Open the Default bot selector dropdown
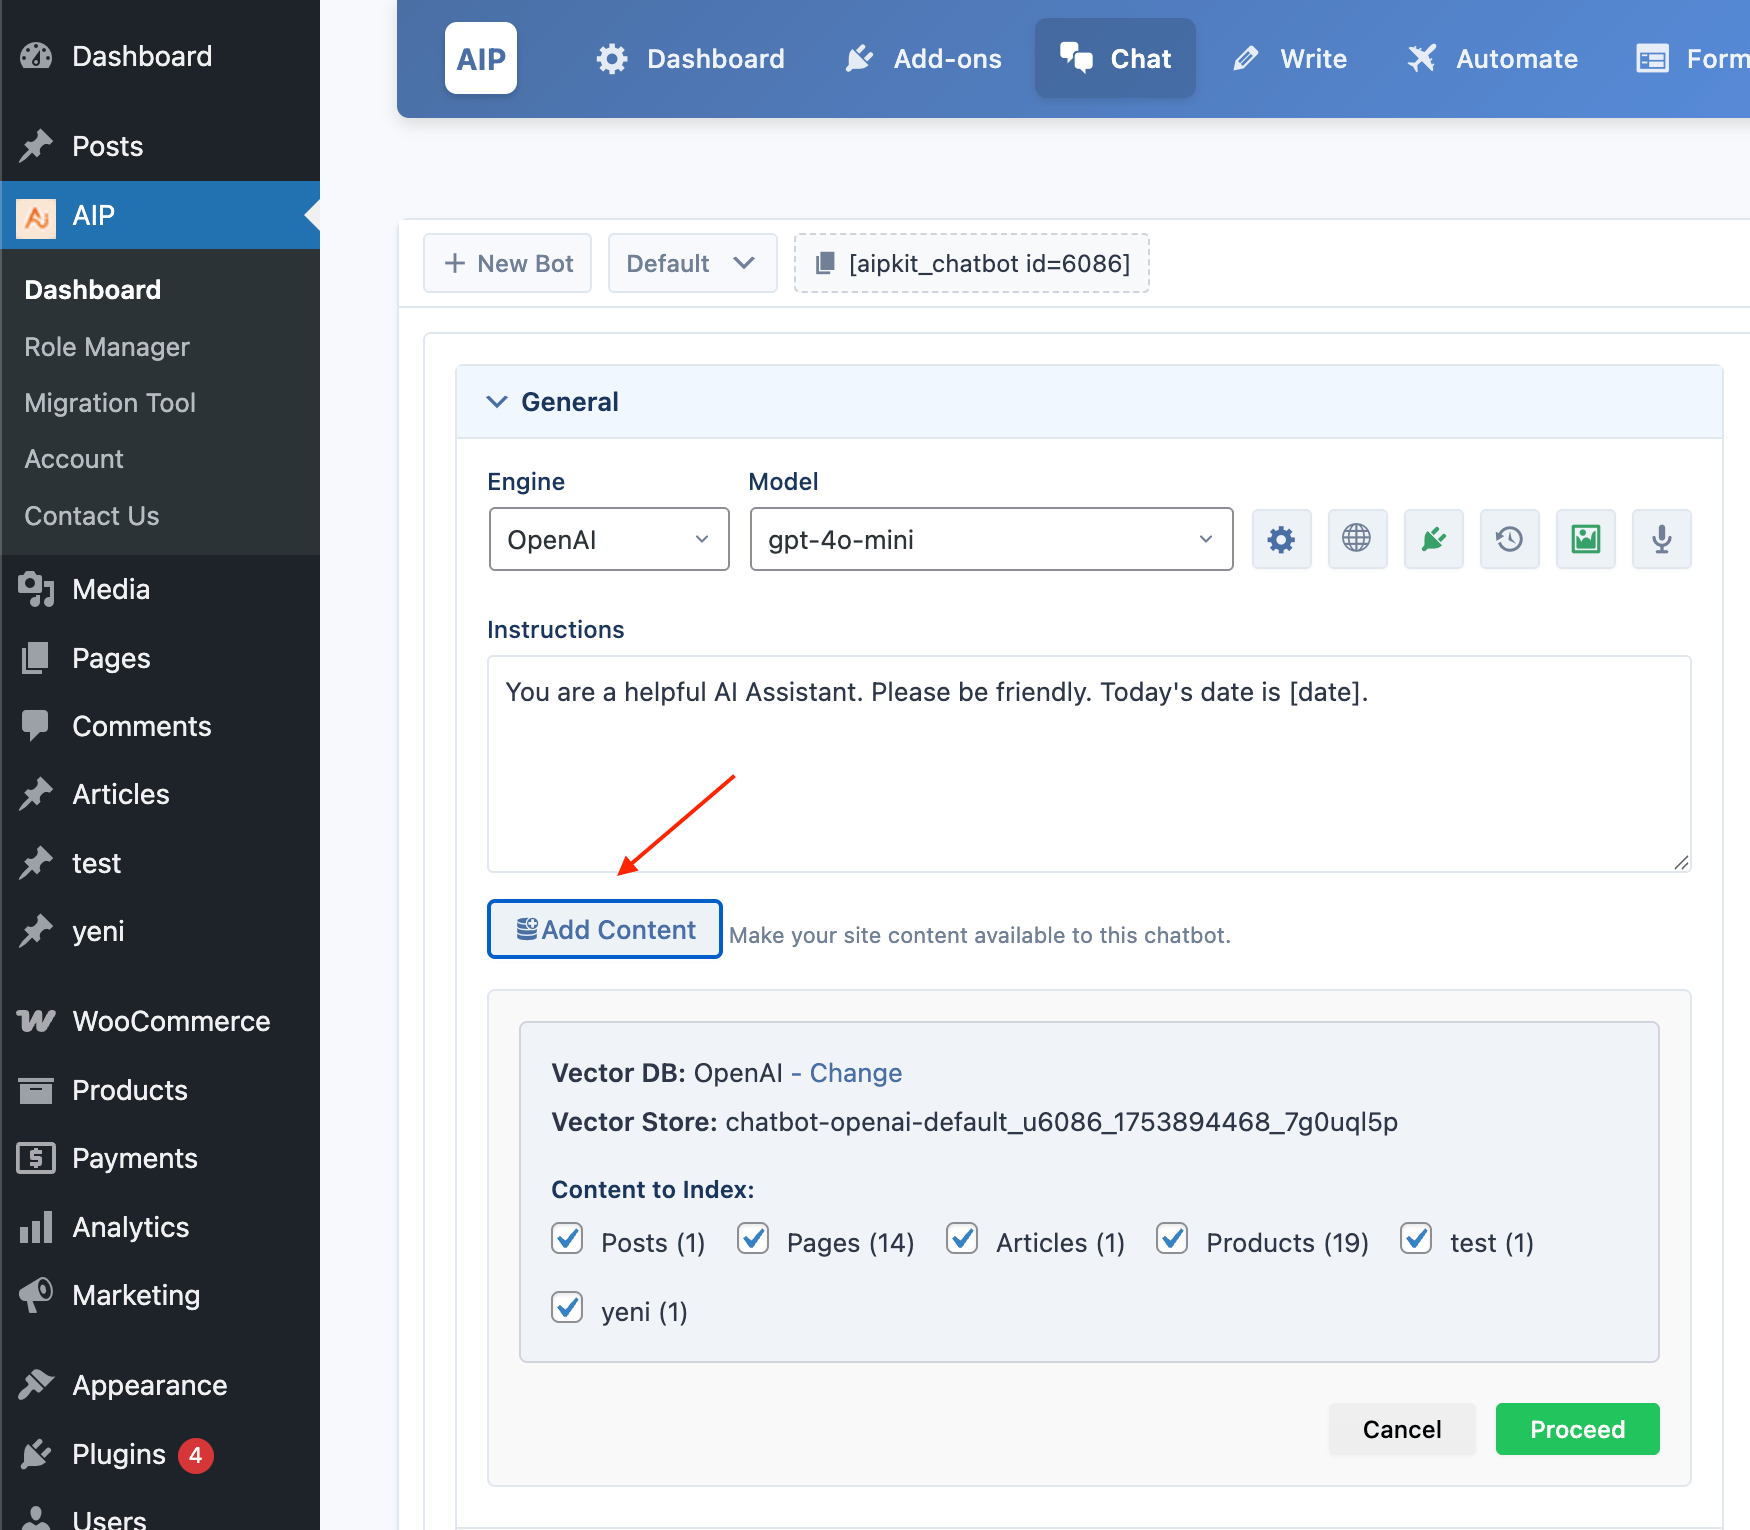The width and height of the screenshot is (1750, 1530). point(692,263)
